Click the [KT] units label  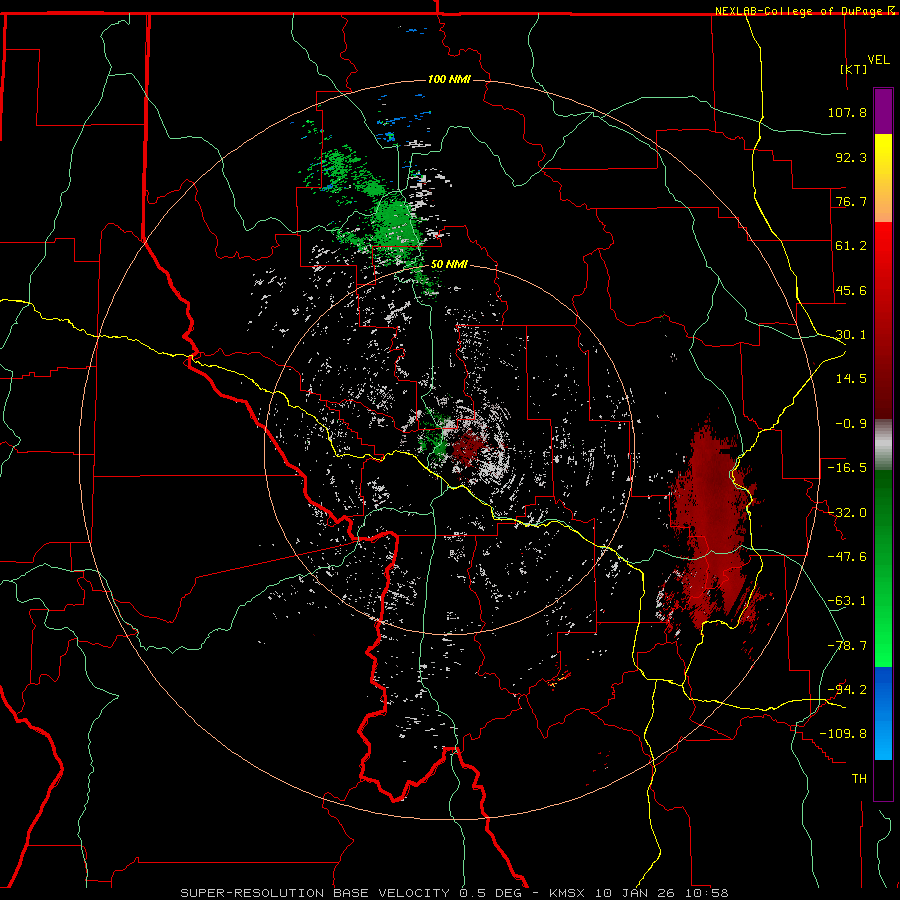854,69
